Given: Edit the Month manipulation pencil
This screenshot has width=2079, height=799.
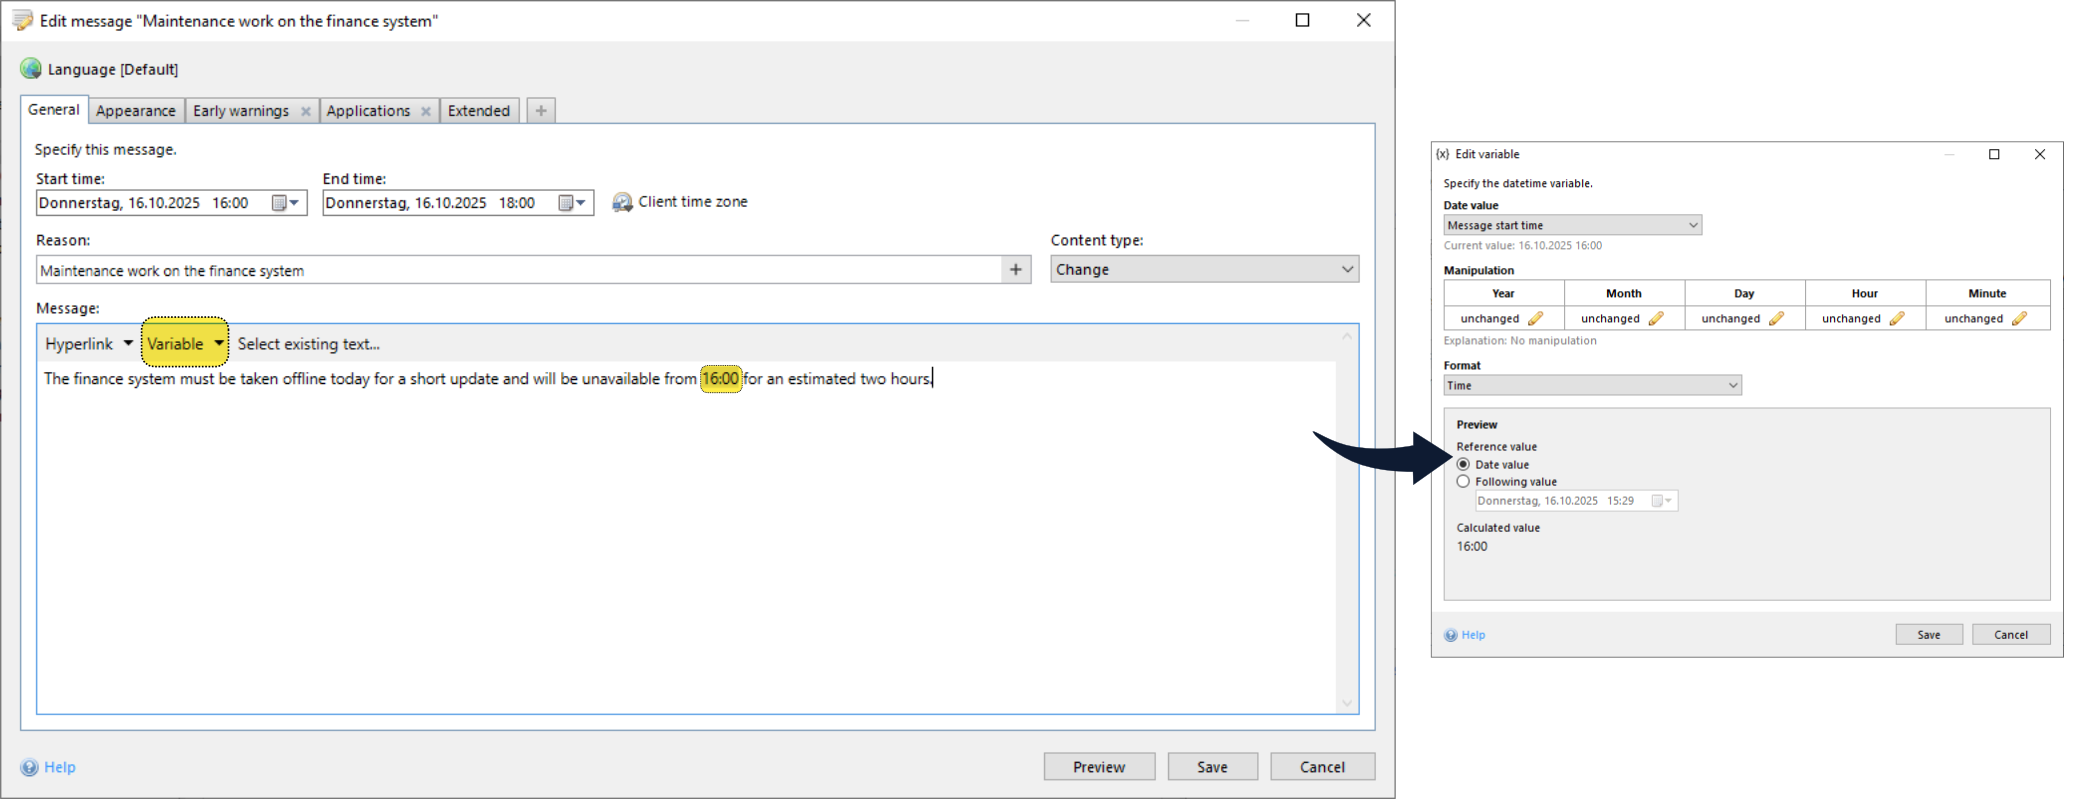Looking at the screenshot, I should click(1656, 319).
